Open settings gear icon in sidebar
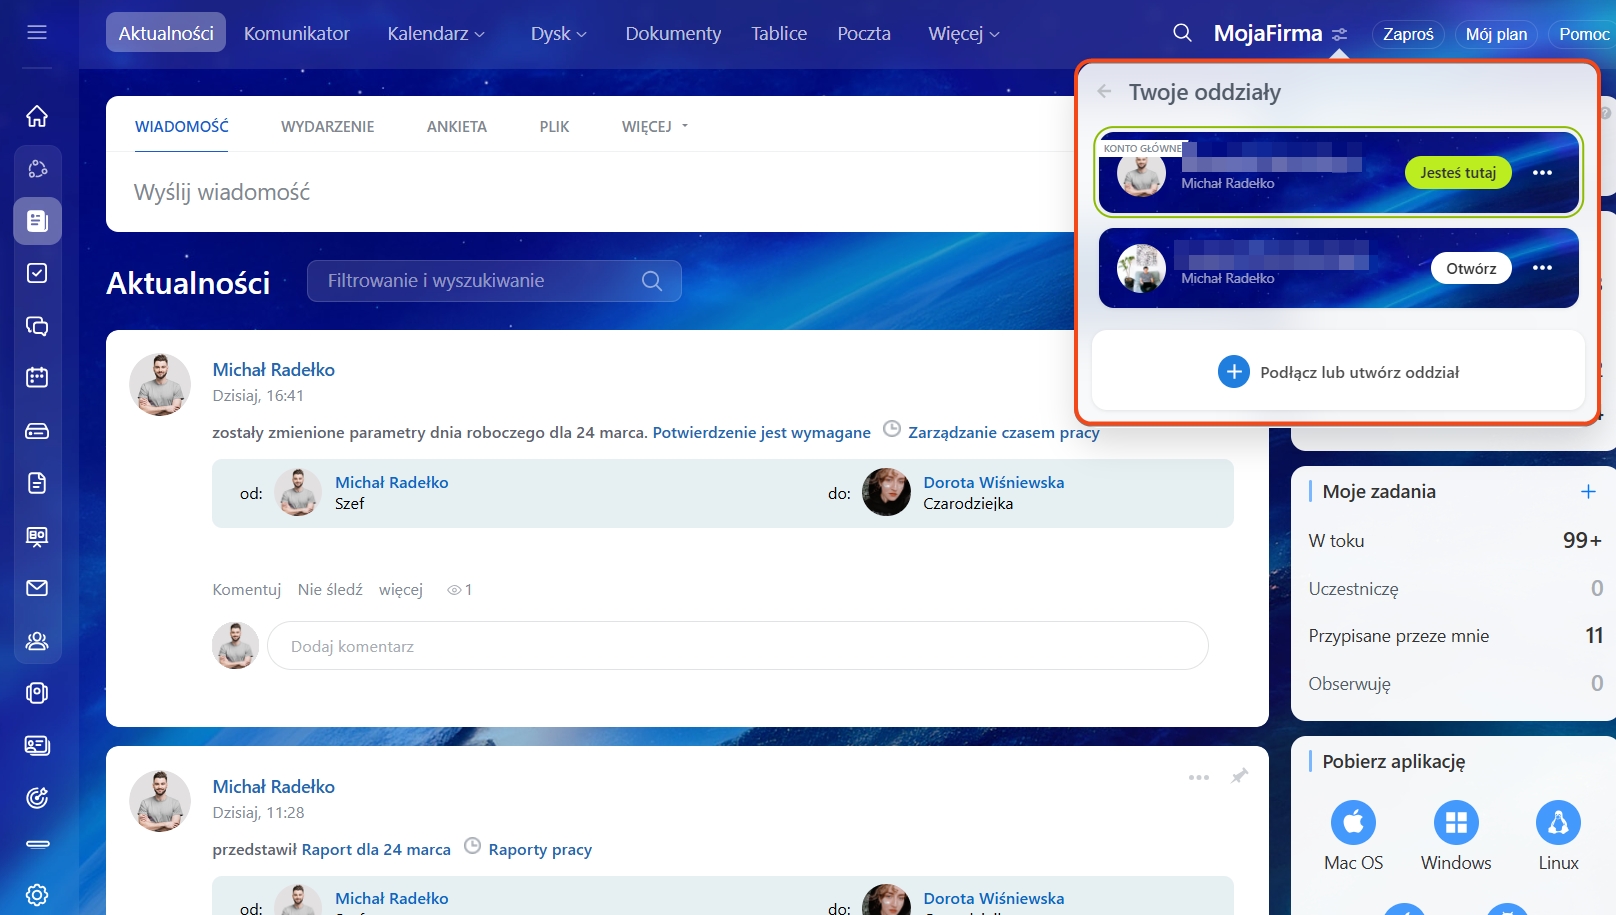 37,894
